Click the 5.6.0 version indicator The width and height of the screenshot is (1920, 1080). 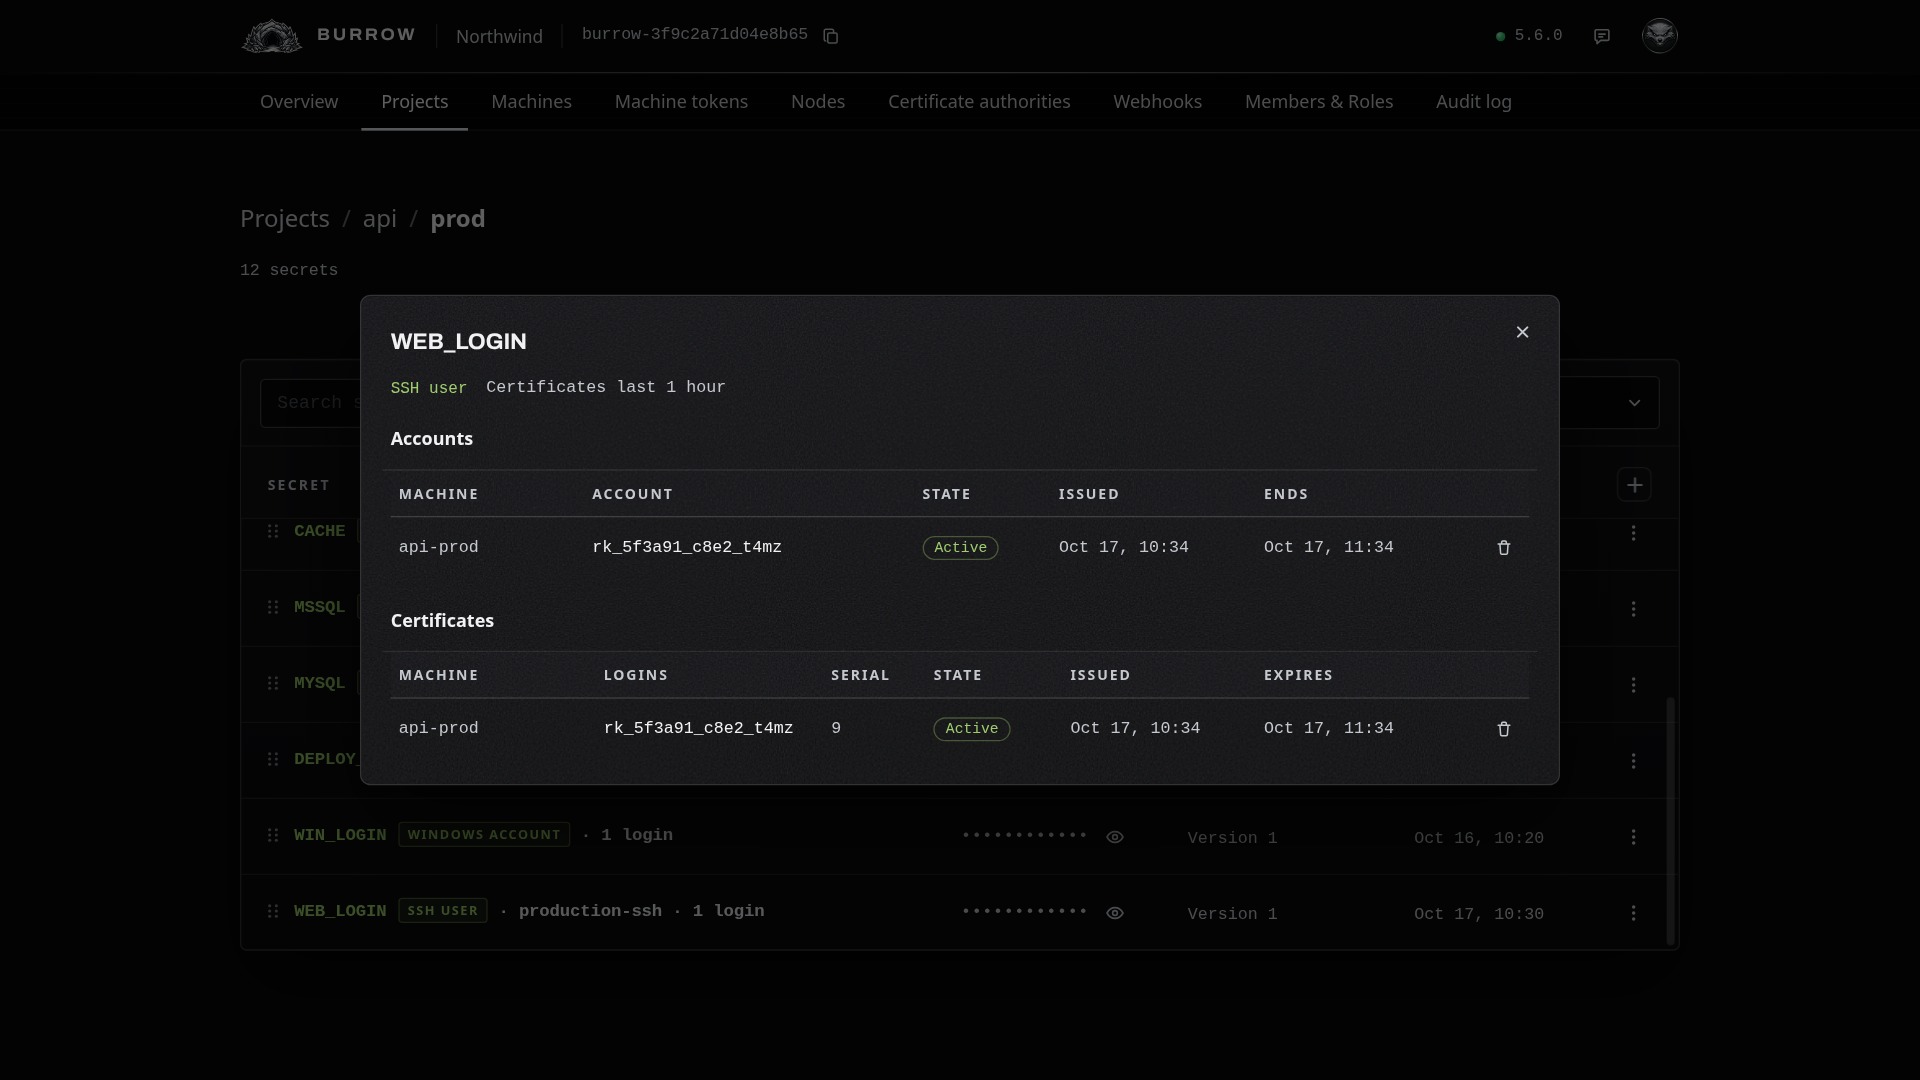point(1529,36)
